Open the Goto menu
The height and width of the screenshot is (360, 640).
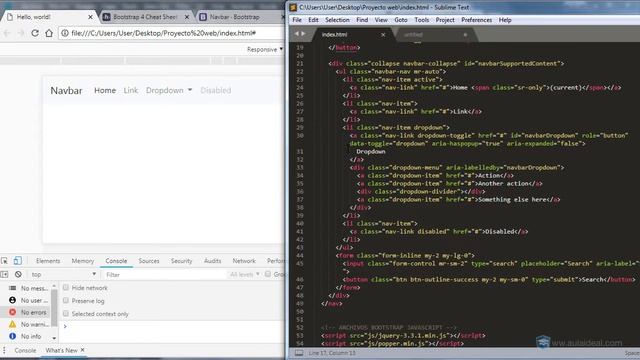pyautogui.click(x=401, y=20)
